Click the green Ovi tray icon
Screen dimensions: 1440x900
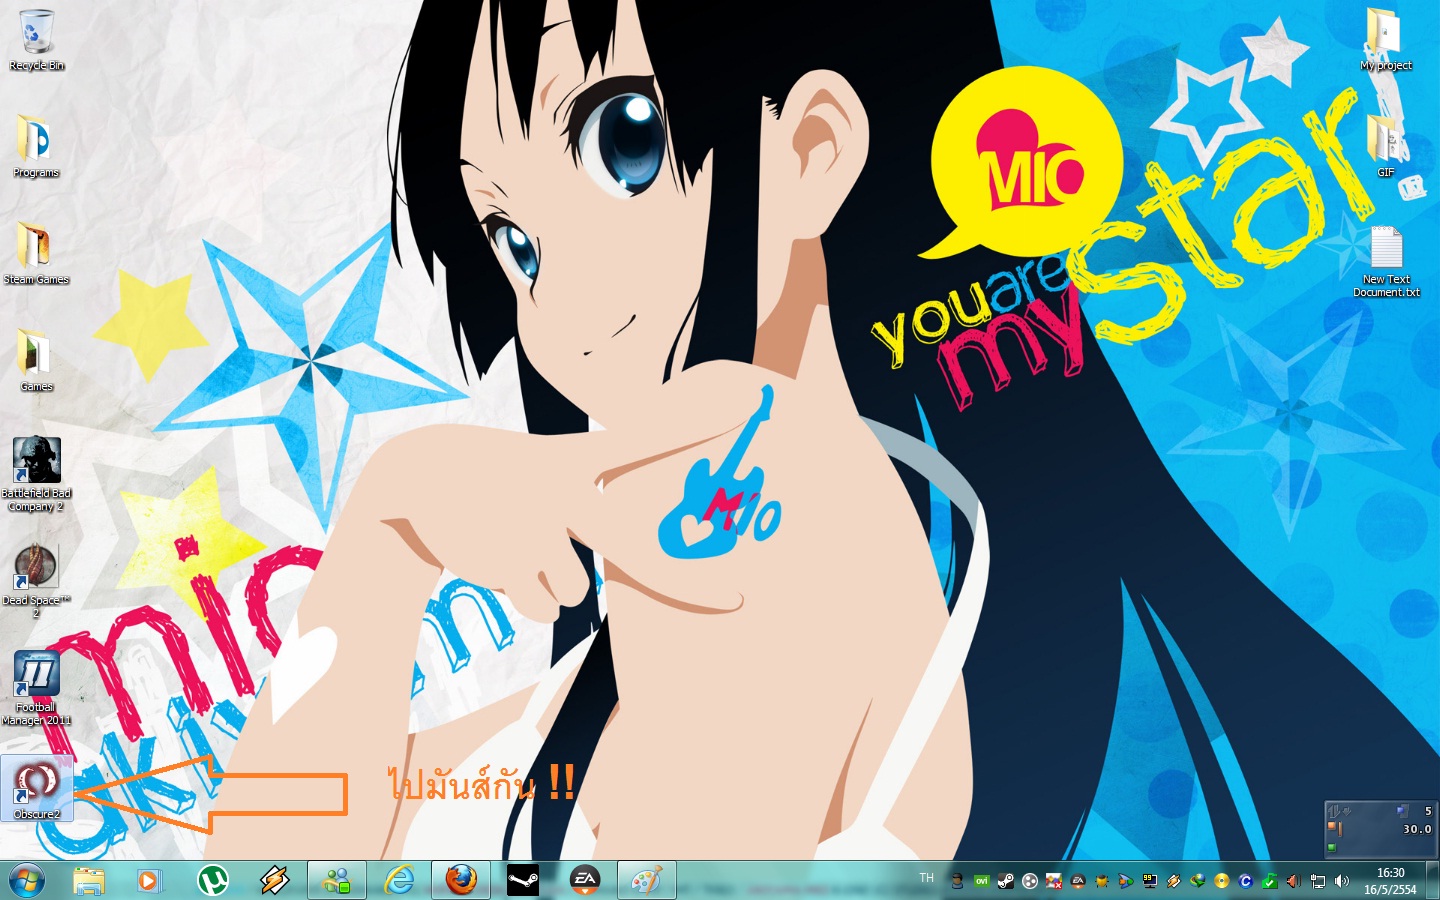981,881
